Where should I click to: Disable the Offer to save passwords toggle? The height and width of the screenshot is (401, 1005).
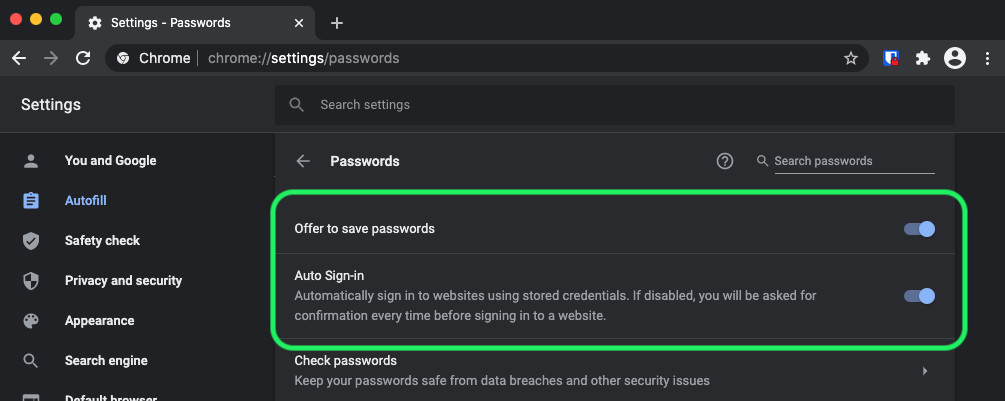(x=919, y=229)
